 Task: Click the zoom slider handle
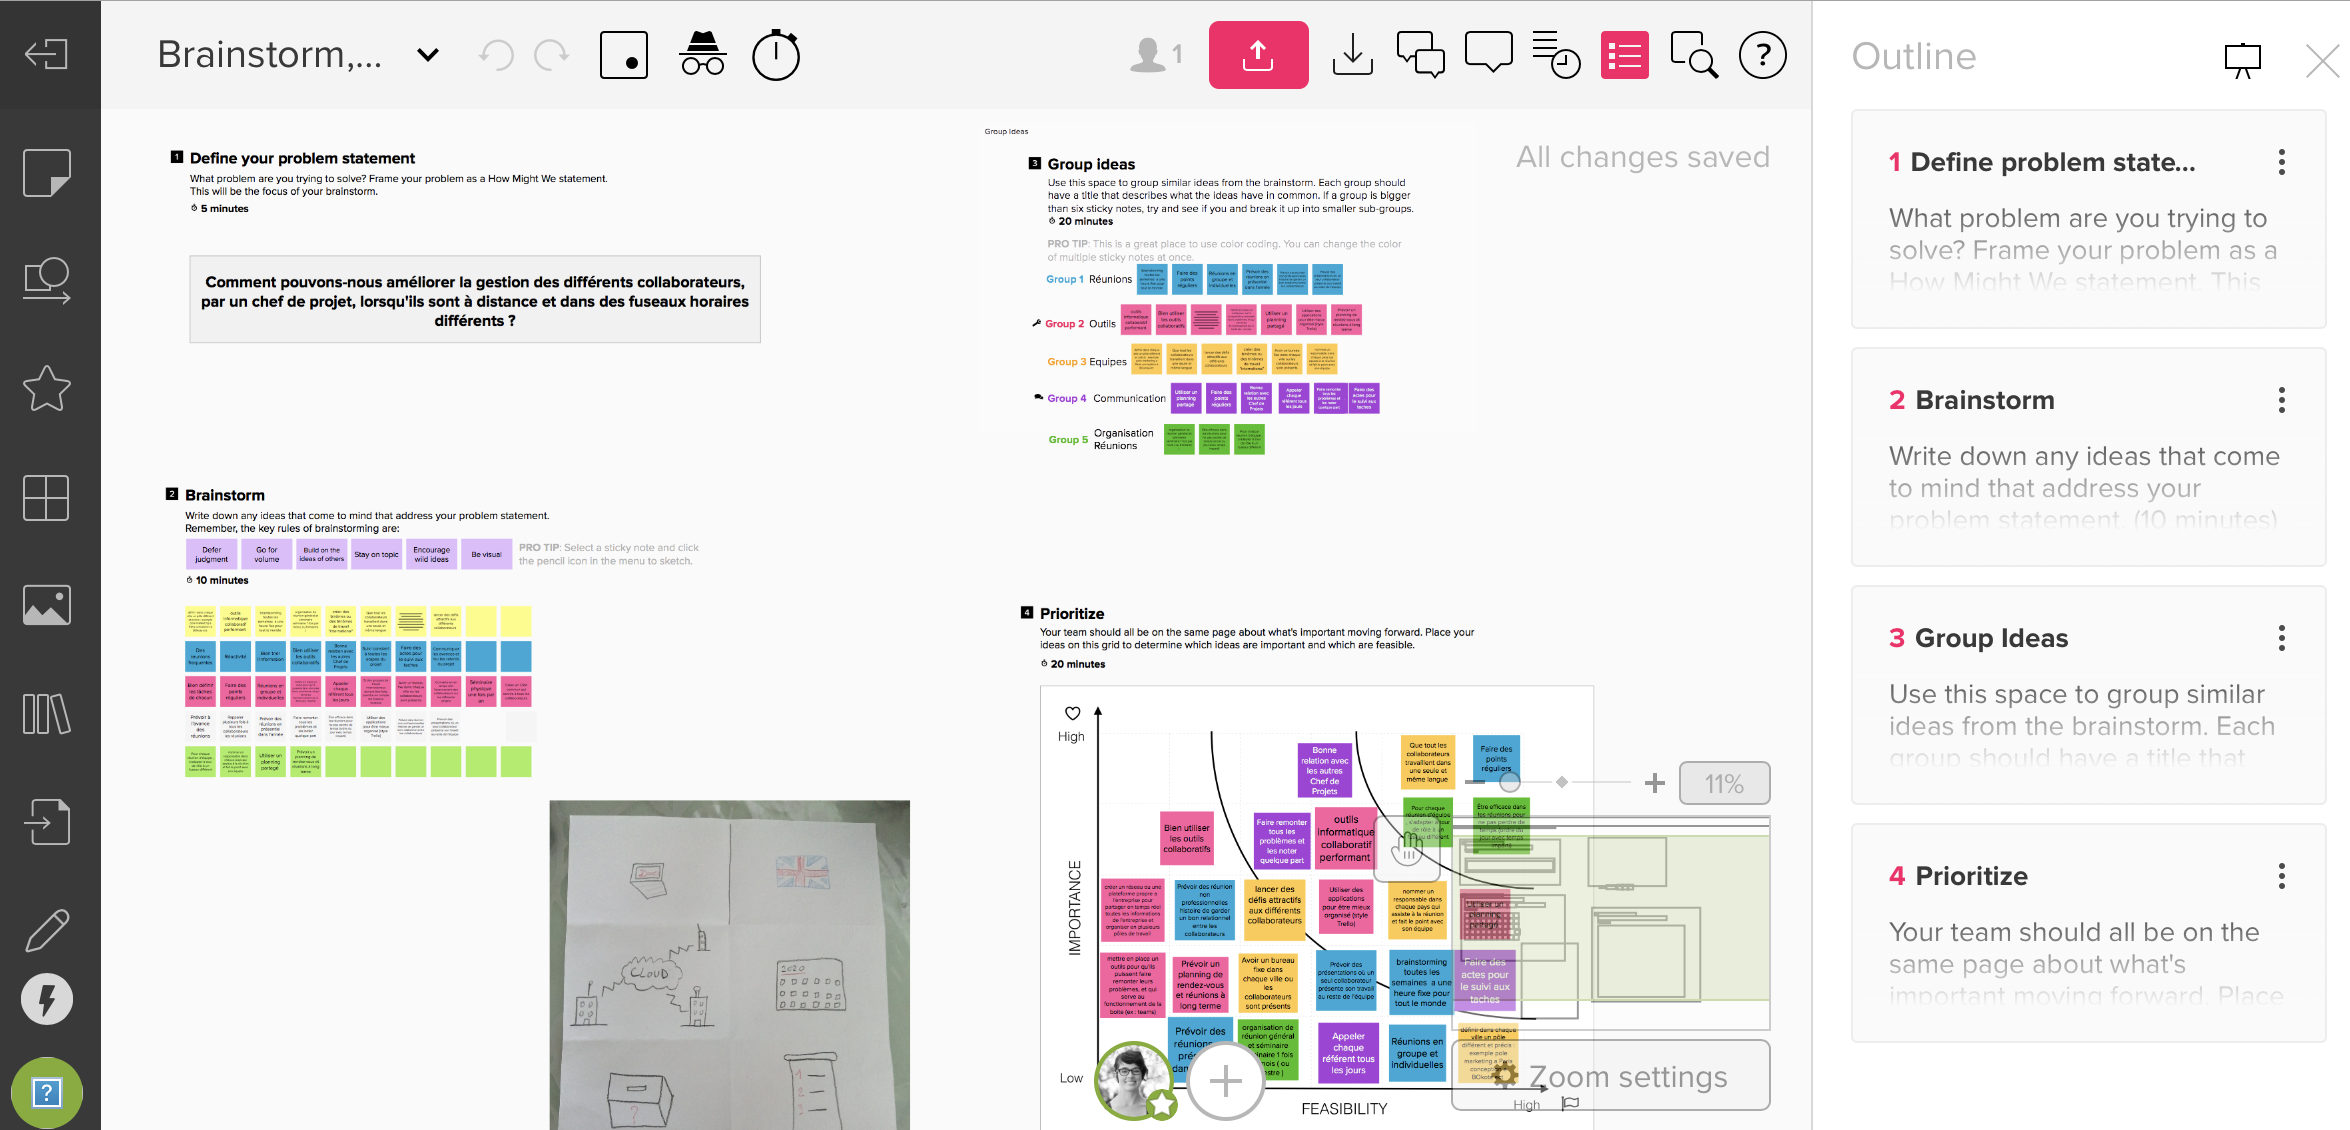pos(1509,782)
